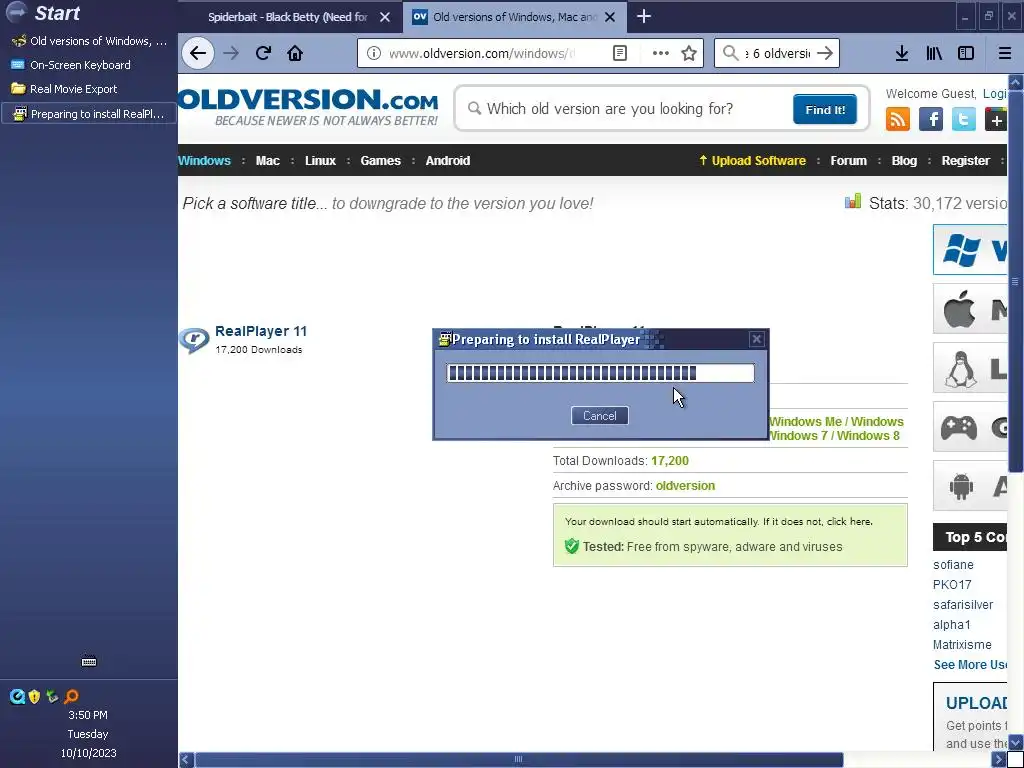Select the Games controller platform tile

[970, 427]
